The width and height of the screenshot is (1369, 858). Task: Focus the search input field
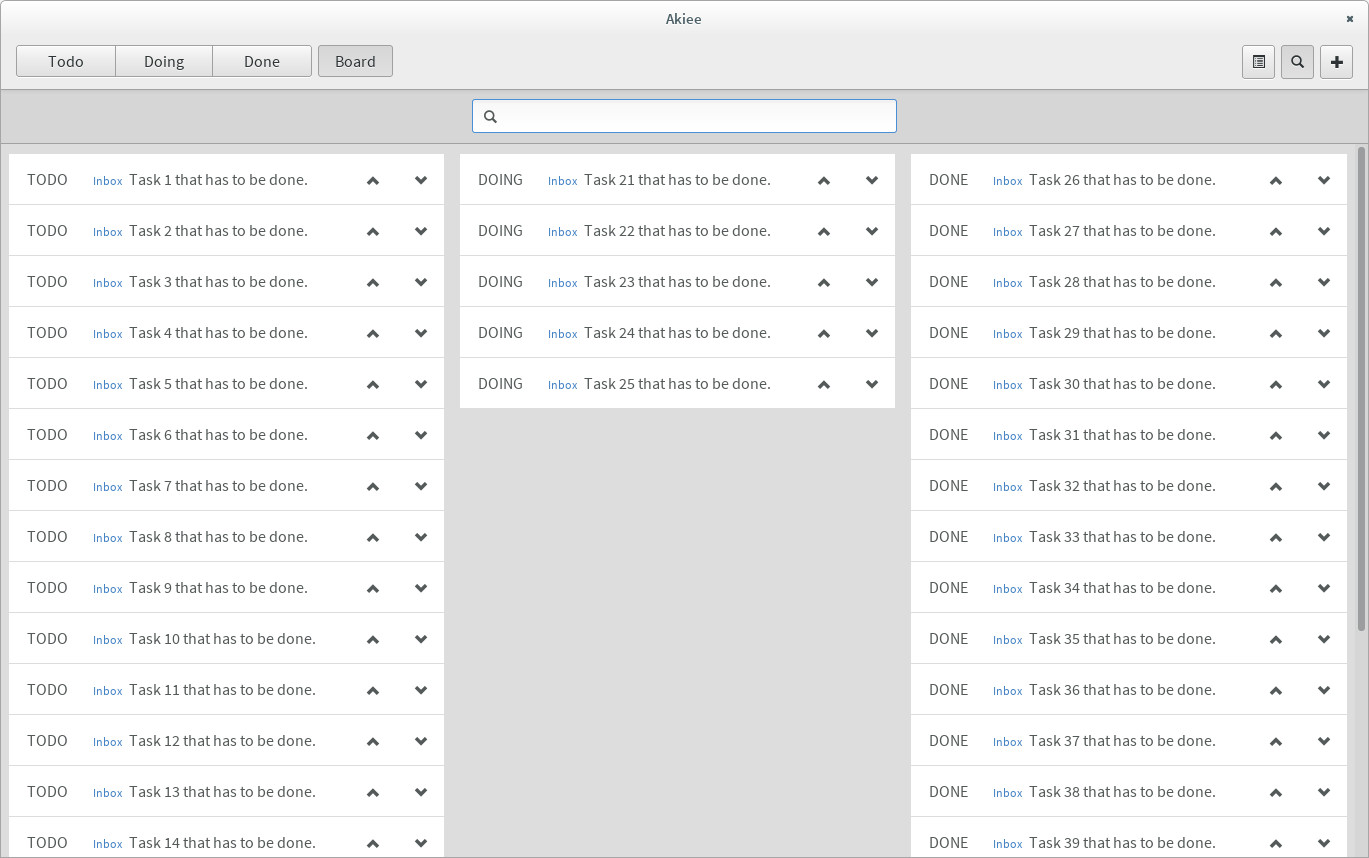click(684, 116)
